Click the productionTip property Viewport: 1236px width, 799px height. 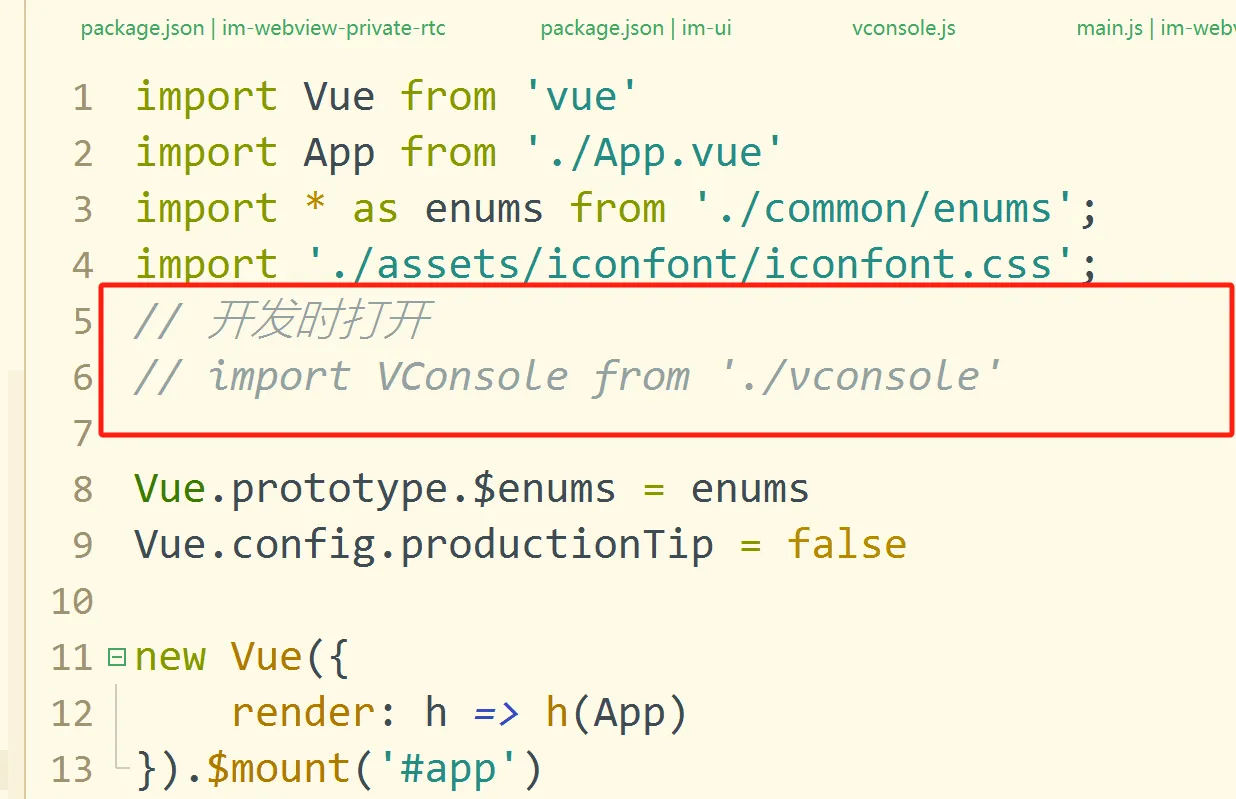[x=557, y=545]
